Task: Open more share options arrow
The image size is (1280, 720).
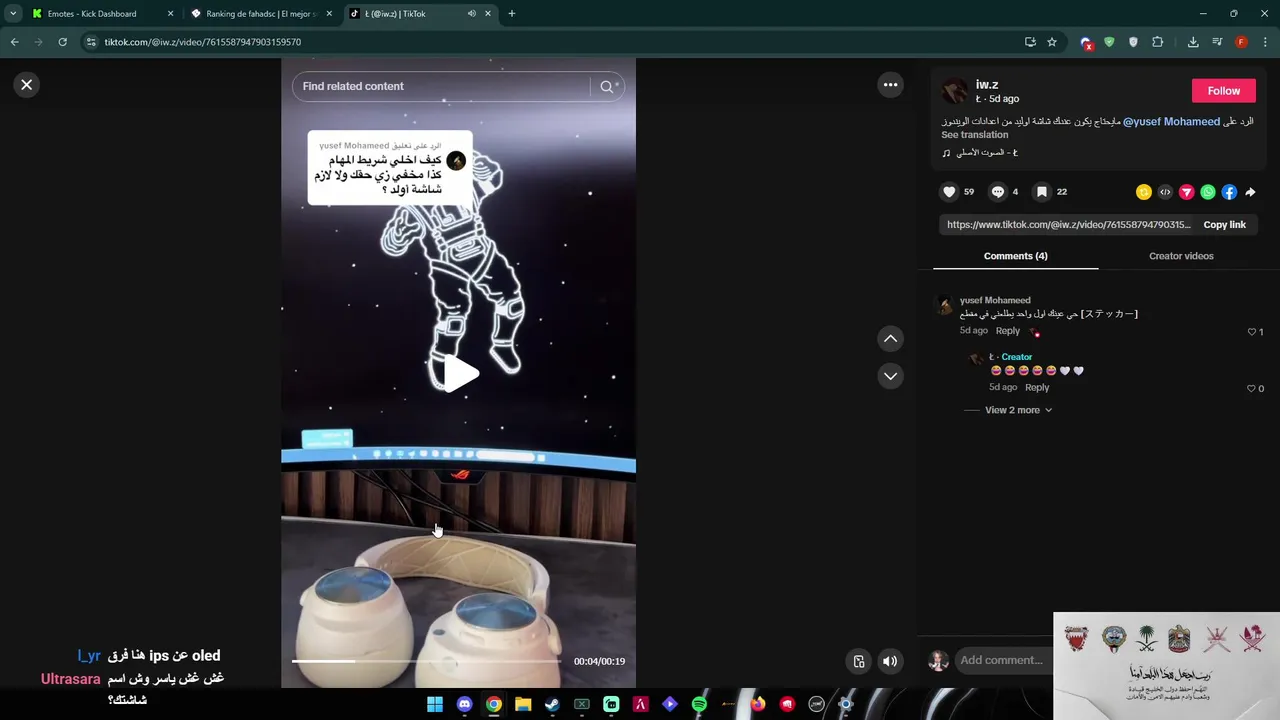Action: click(1250, 192)
